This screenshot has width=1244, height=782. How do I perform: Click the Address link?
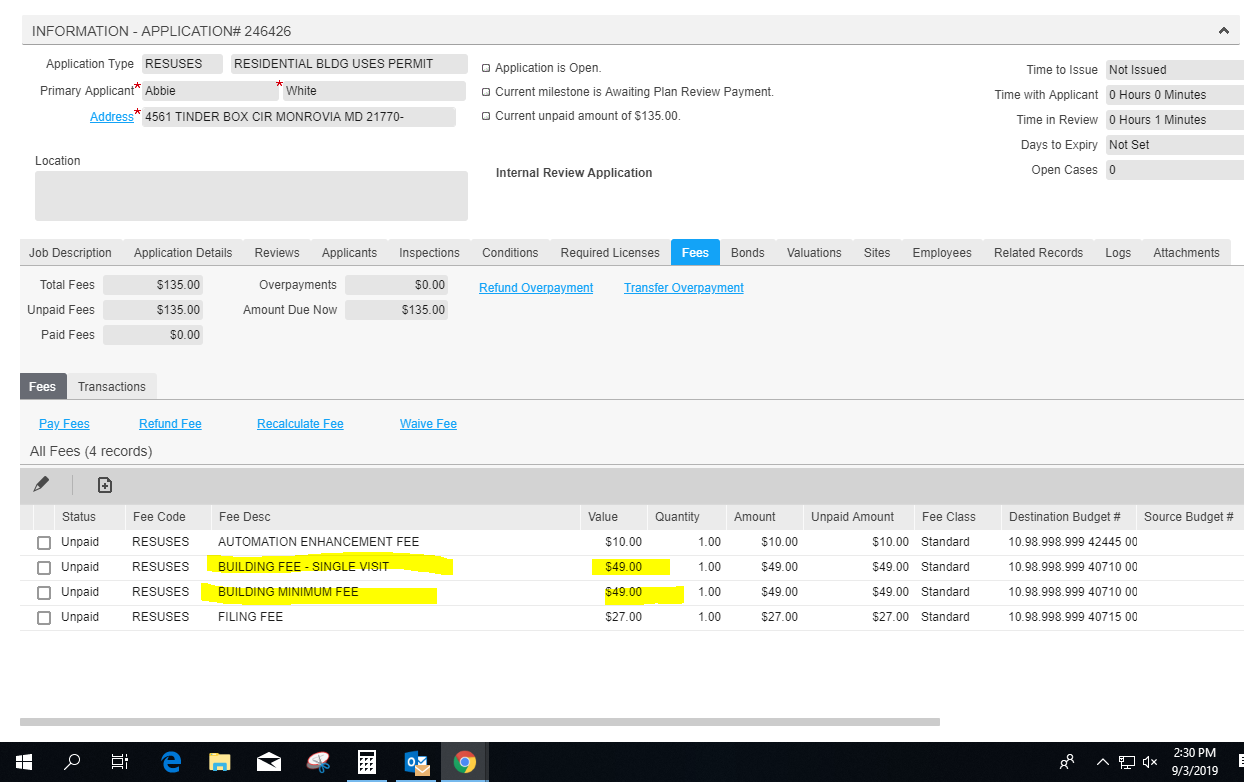(x=111, y=117)
